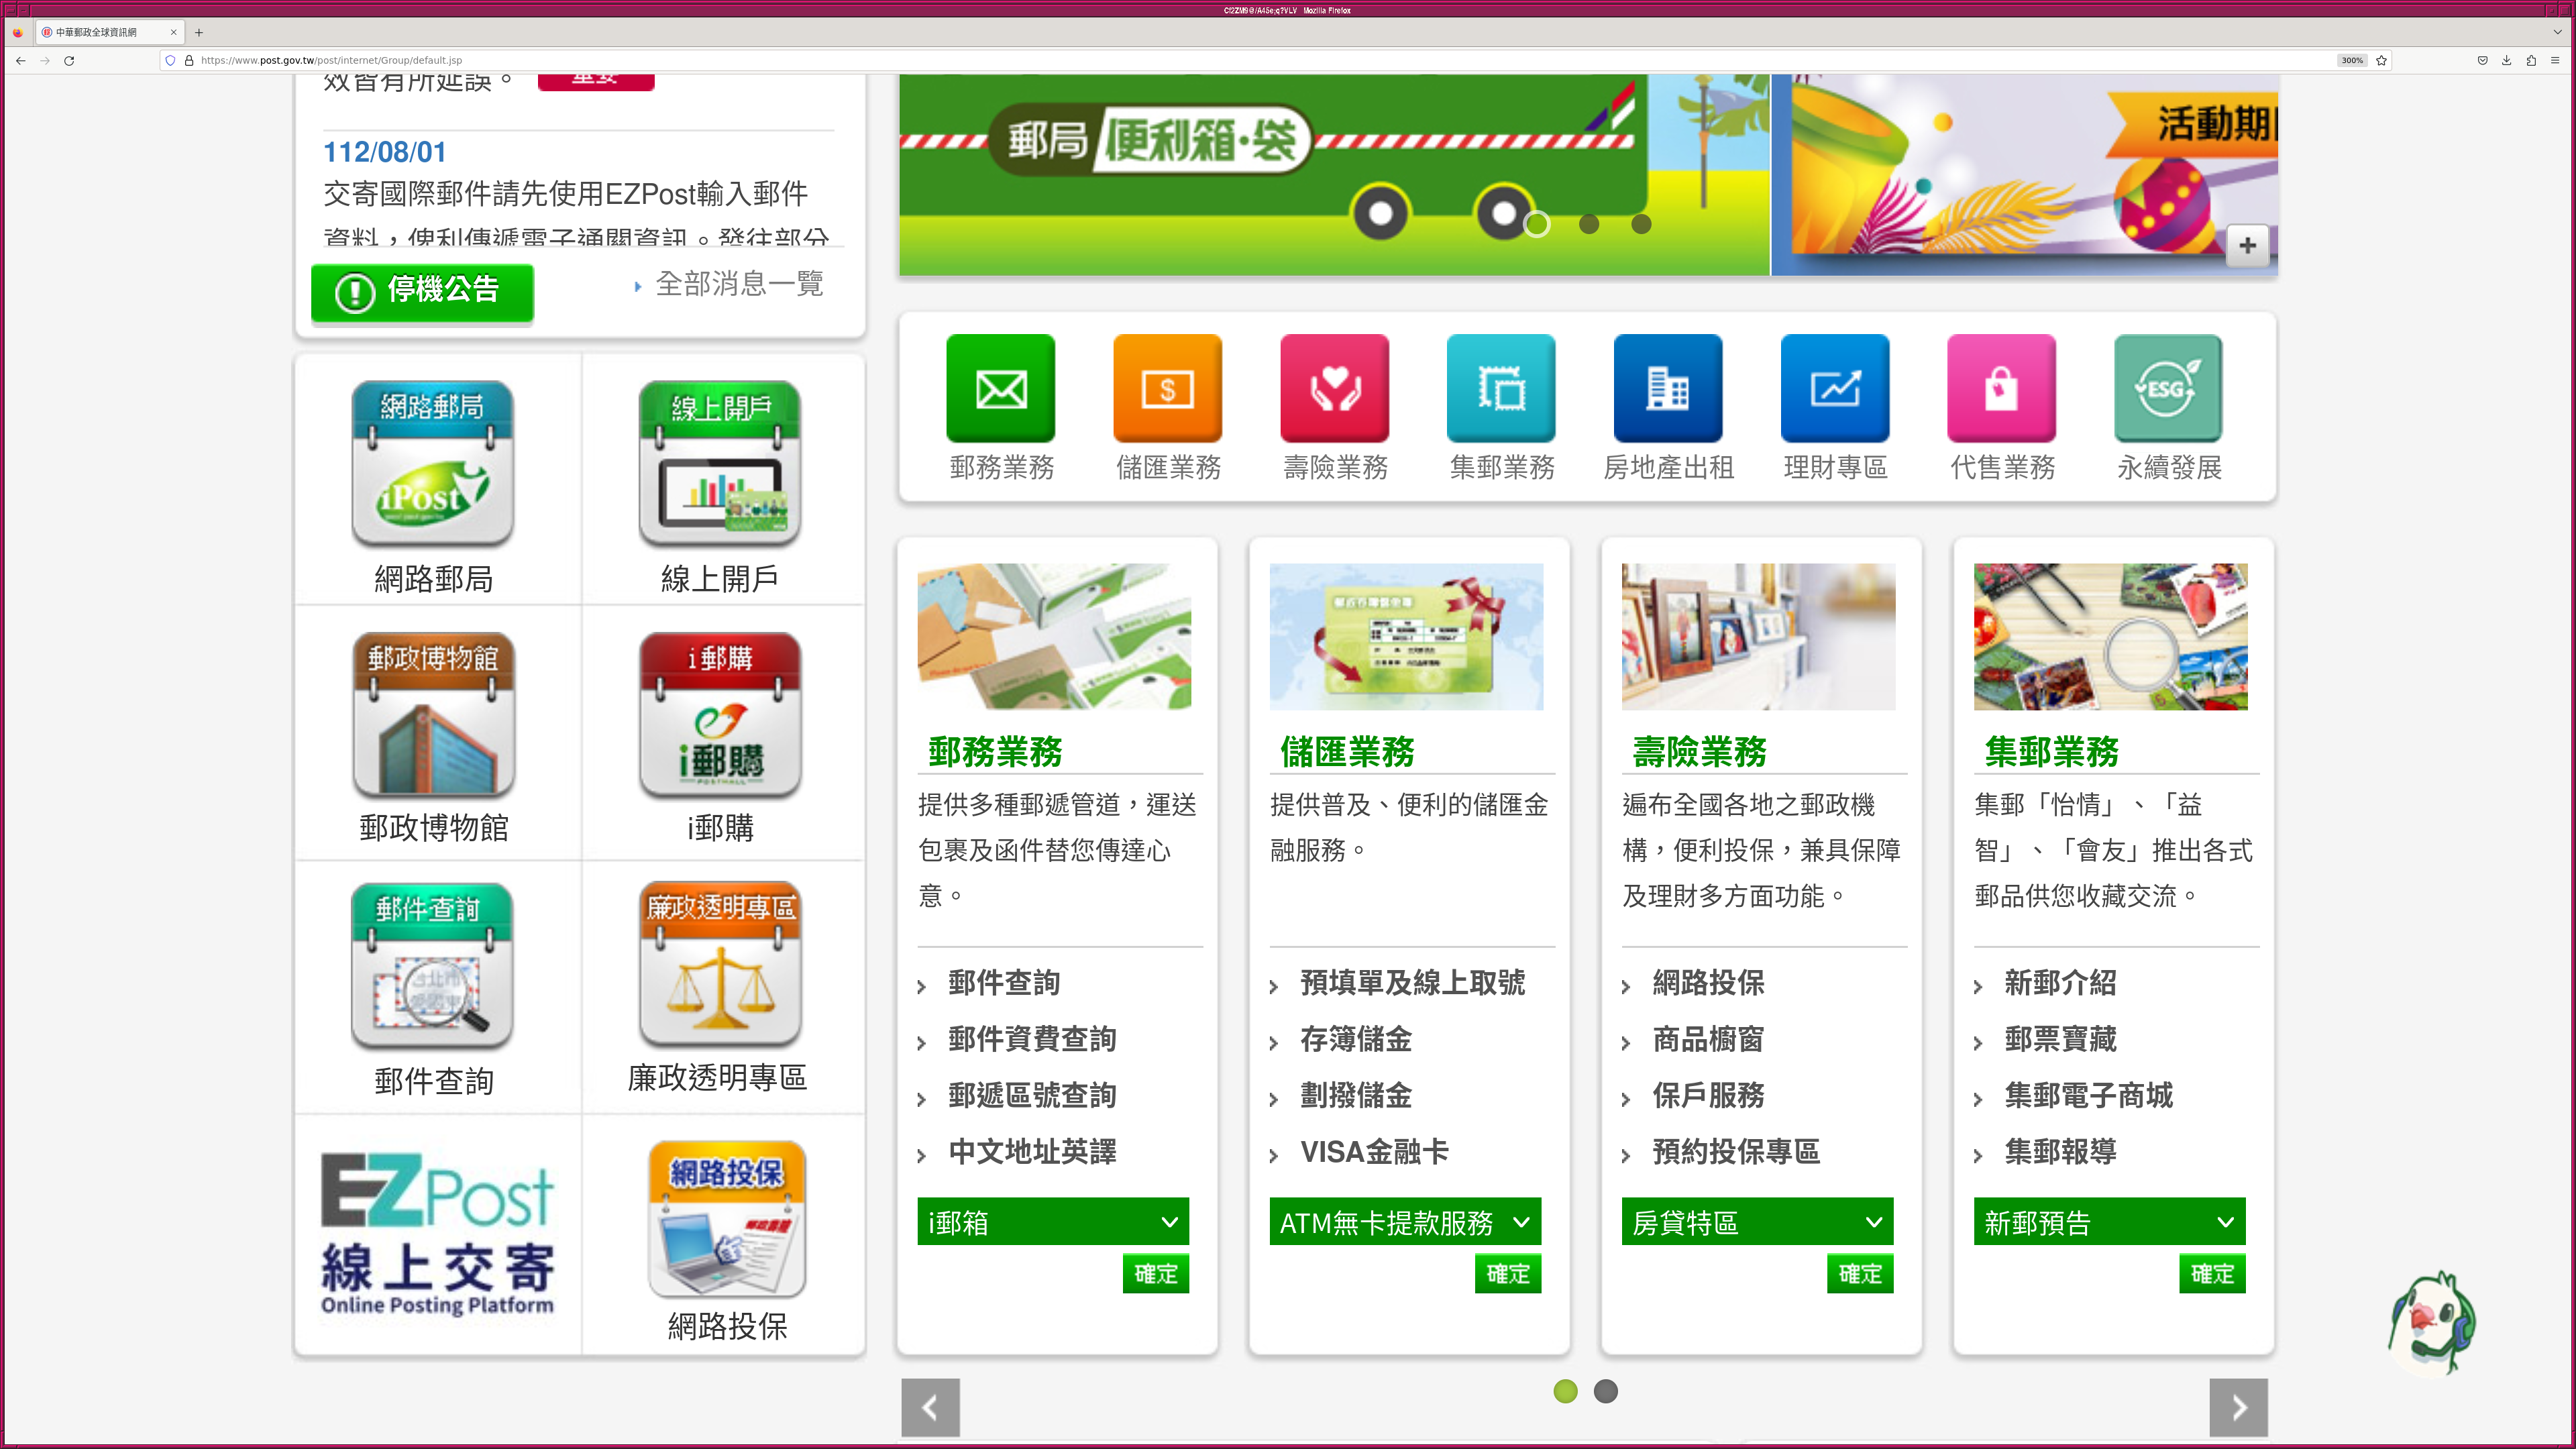Open the 郵政博物館 calendar-style icon
The image size is (2576, 1449).
(x=432, y=715)
